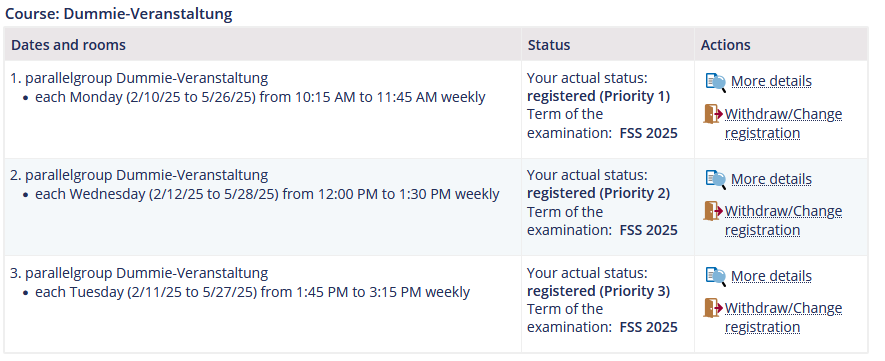
Task: Click the door withdraw icon for Priority 1
Action: coord(713,114)
